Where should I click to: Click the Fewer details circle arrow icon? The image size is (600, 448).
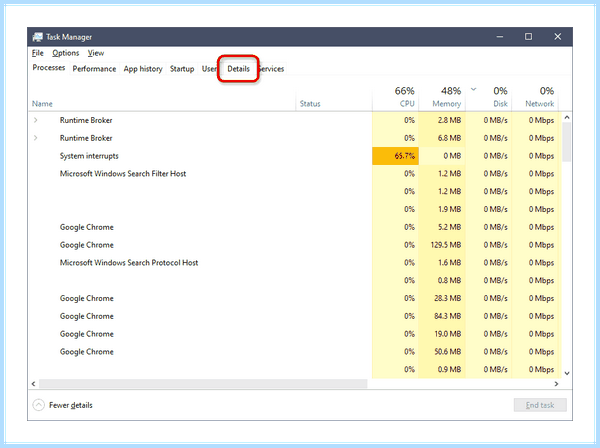click(39, 405)
